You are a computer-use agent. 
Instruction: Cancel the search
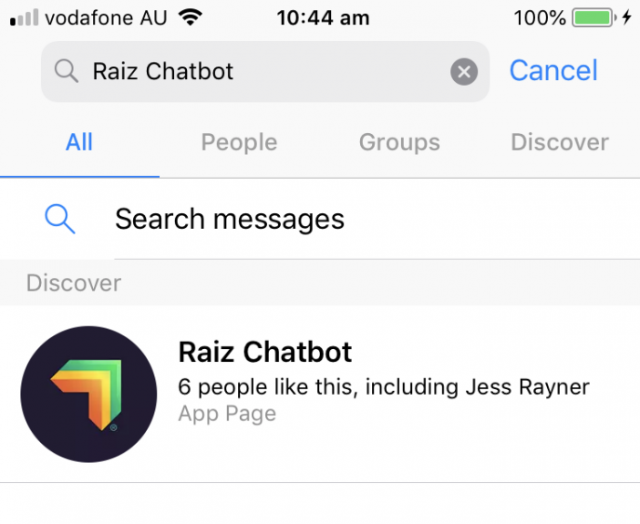(553, 70)
